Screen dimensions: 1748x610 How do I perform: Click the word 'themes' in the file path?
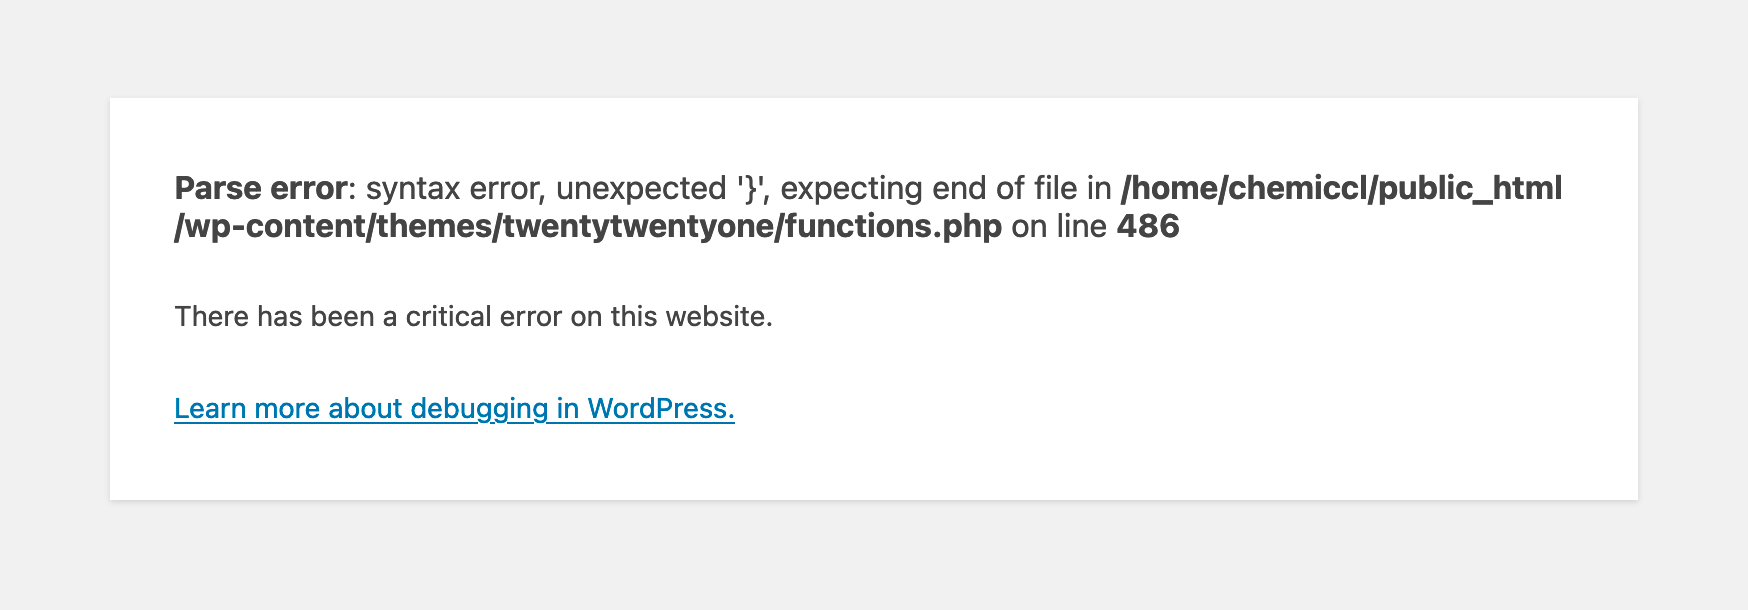pos(434,226)
